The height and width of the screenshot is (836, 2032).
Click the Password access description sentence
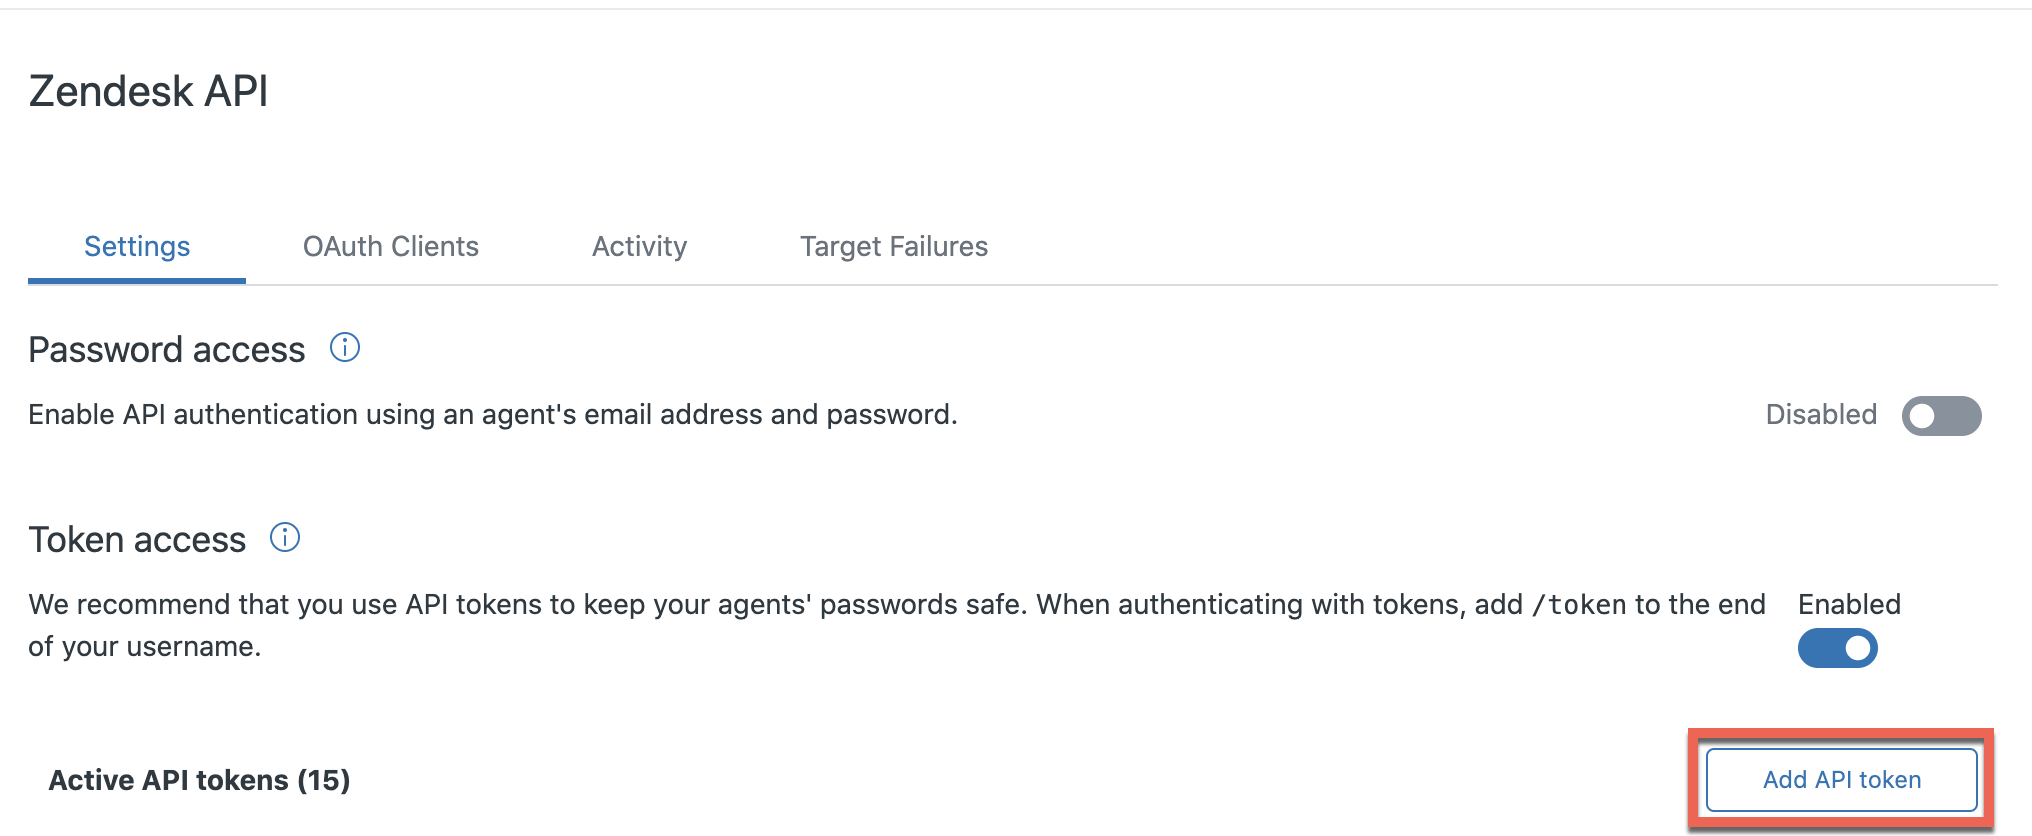(x=492, y=415)
